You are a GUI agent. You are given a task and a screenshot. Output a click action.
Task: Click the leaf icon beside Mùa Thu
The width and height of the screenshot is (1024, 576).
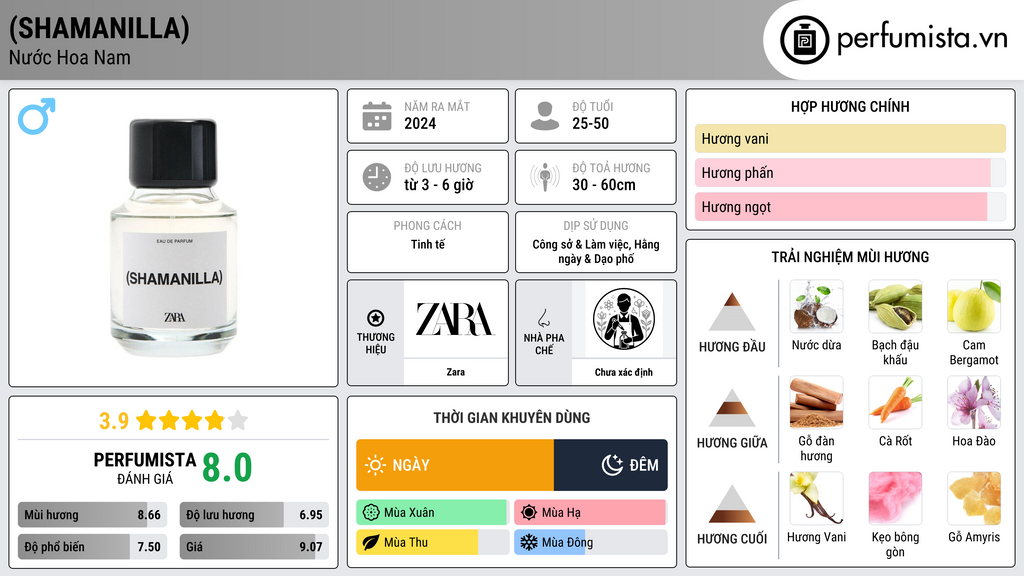pyautogui.click(x=371, y=542)
